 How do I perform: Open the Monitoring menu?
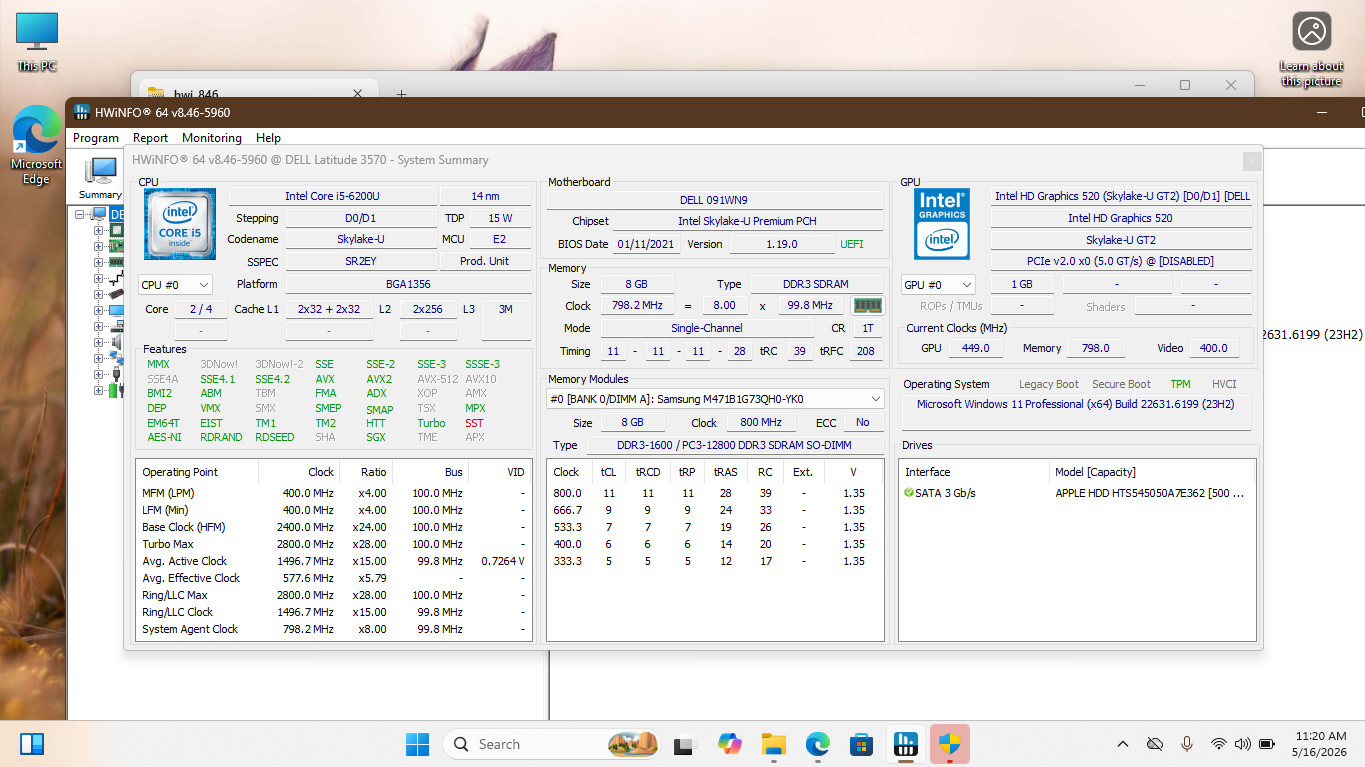click(x=211, y=138)
